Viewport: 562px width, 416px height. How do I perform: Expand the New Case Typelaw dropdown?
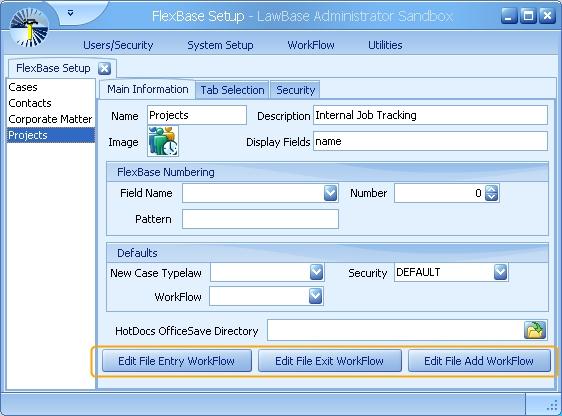[x=316, y=272]
